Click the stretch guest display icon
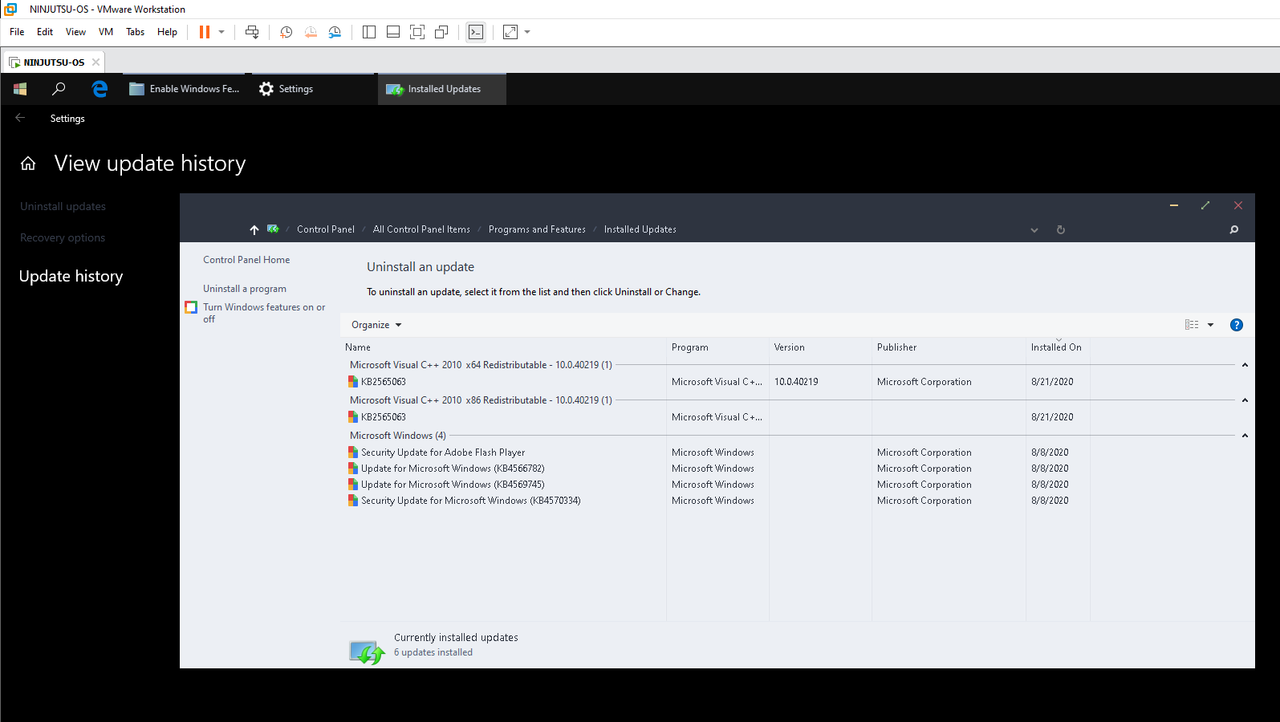This screenshot has width=1280, height=722. pyautogui.click(x=510, y=32)
